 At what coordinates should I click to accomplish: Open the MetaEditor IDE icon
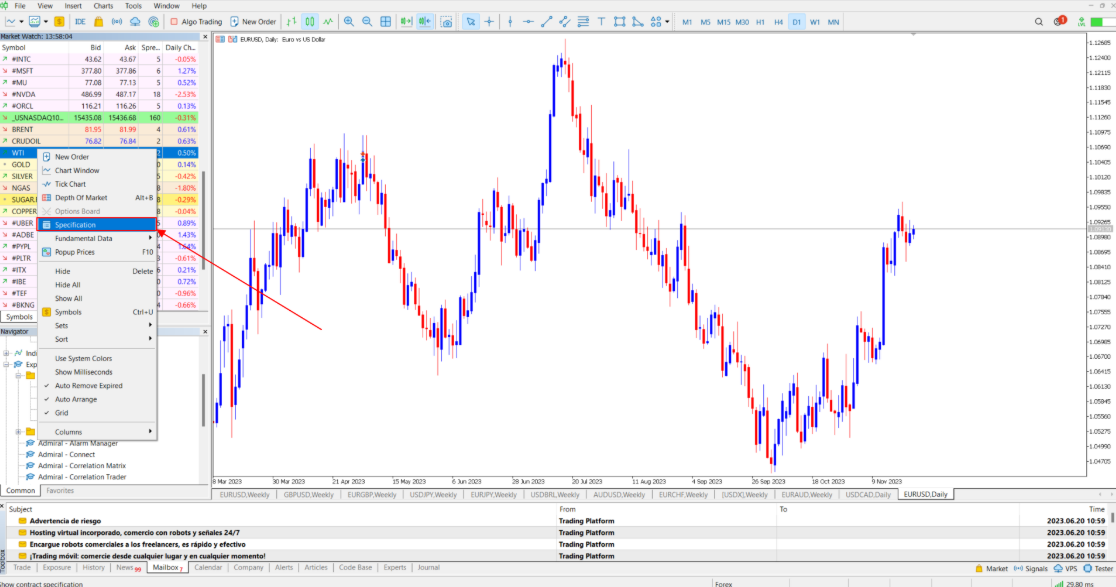(x=80, y=22)
